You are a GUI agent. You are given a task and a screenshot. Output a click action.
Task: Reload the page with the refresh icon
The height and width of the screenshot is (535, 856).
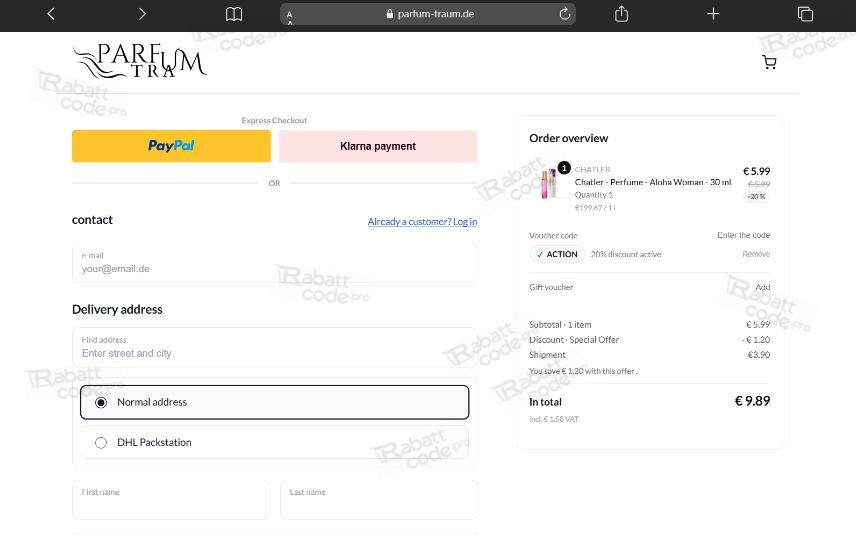(x=564, y=14)
